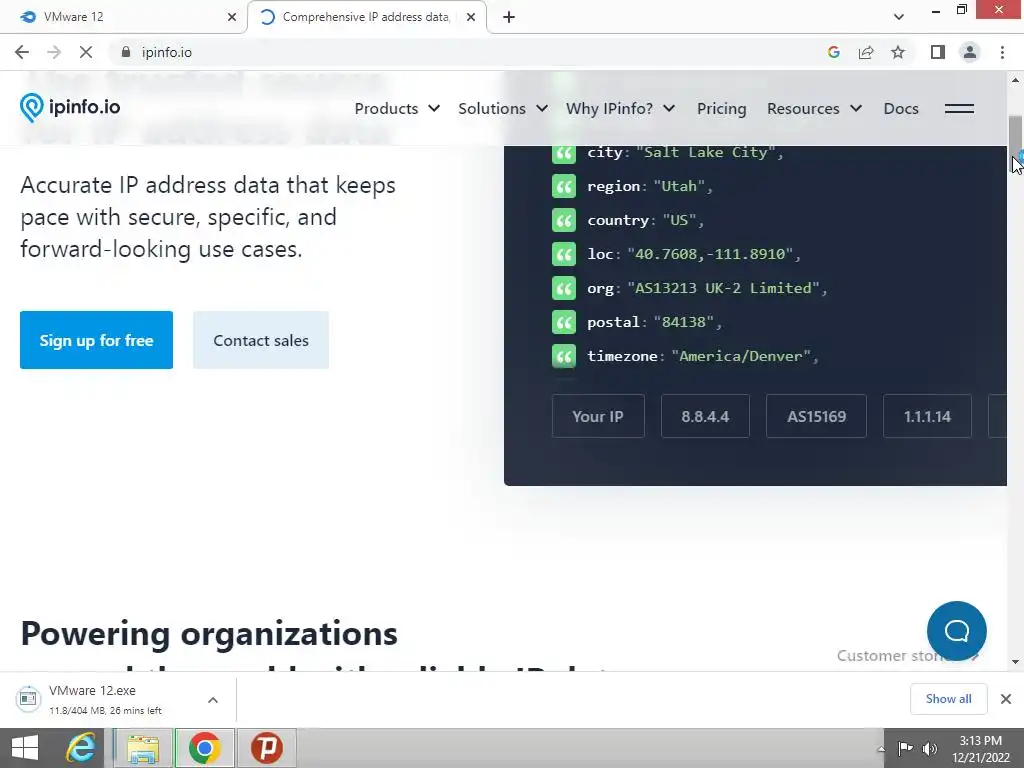This screenshot has width=1024, height=768.
Task: Click the quote icon beside timezone field
Action: [564, 356]
